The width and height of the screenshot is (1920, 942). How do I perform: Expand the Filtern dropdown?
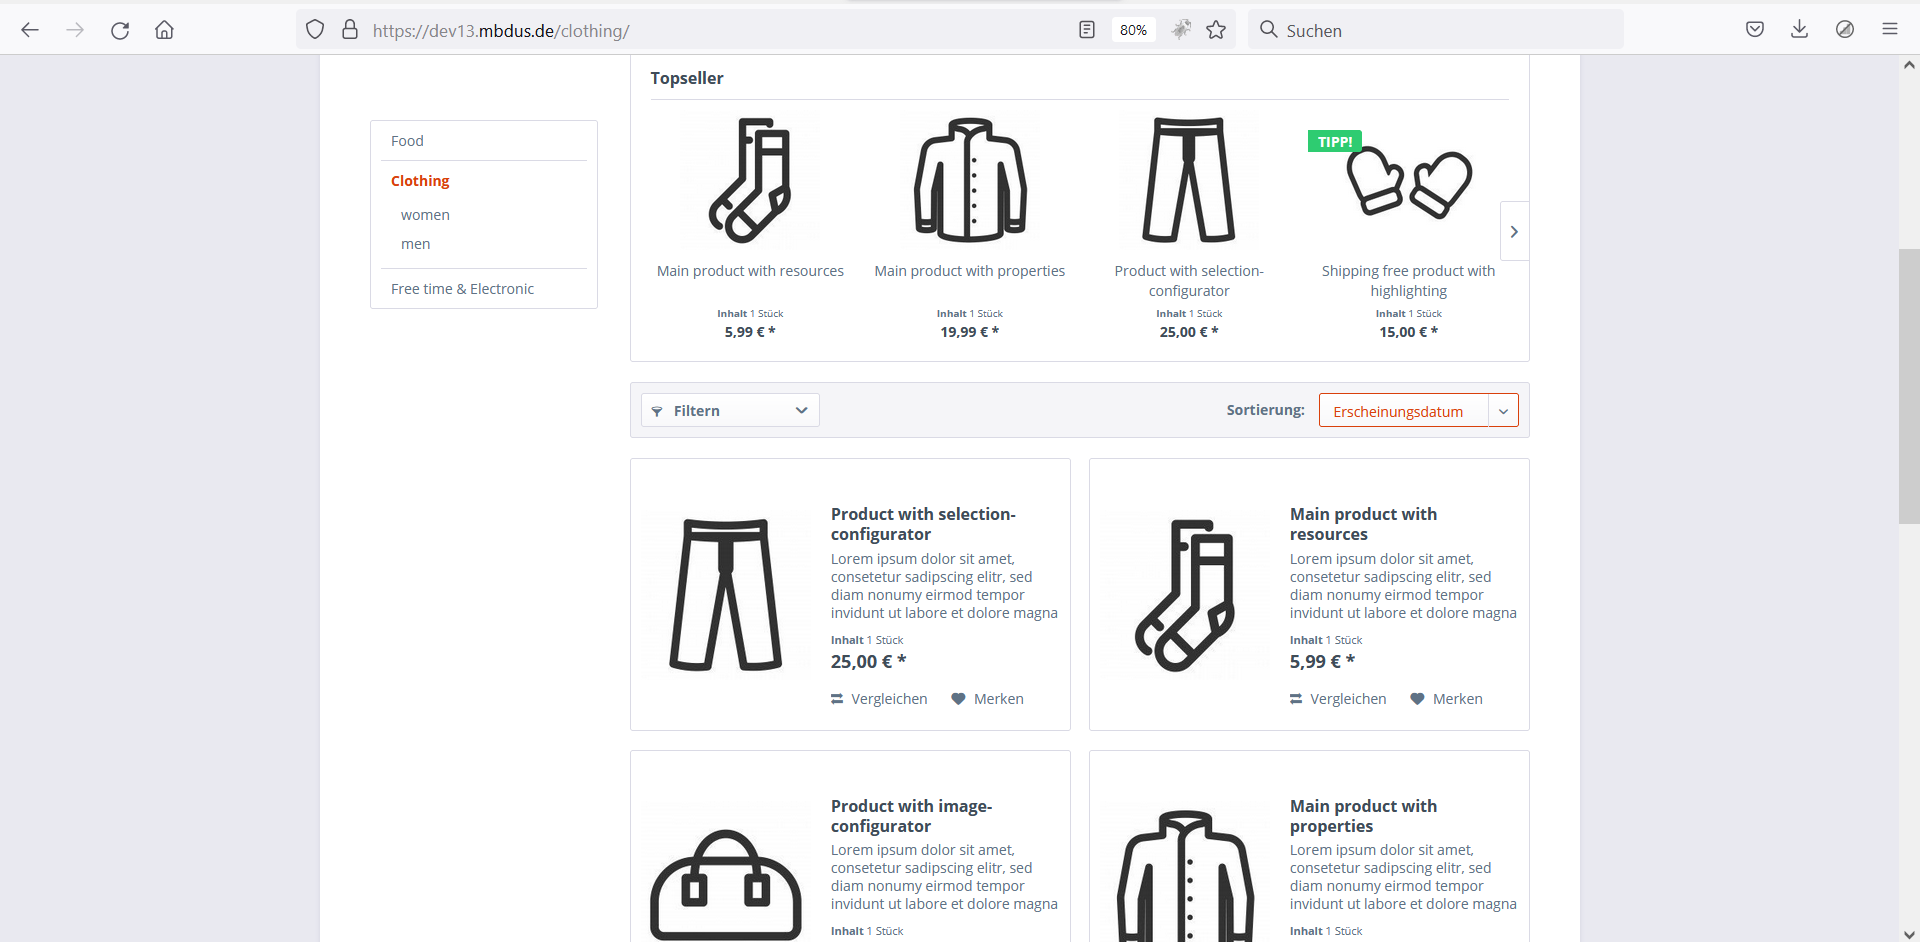click(x=730, y=411)
